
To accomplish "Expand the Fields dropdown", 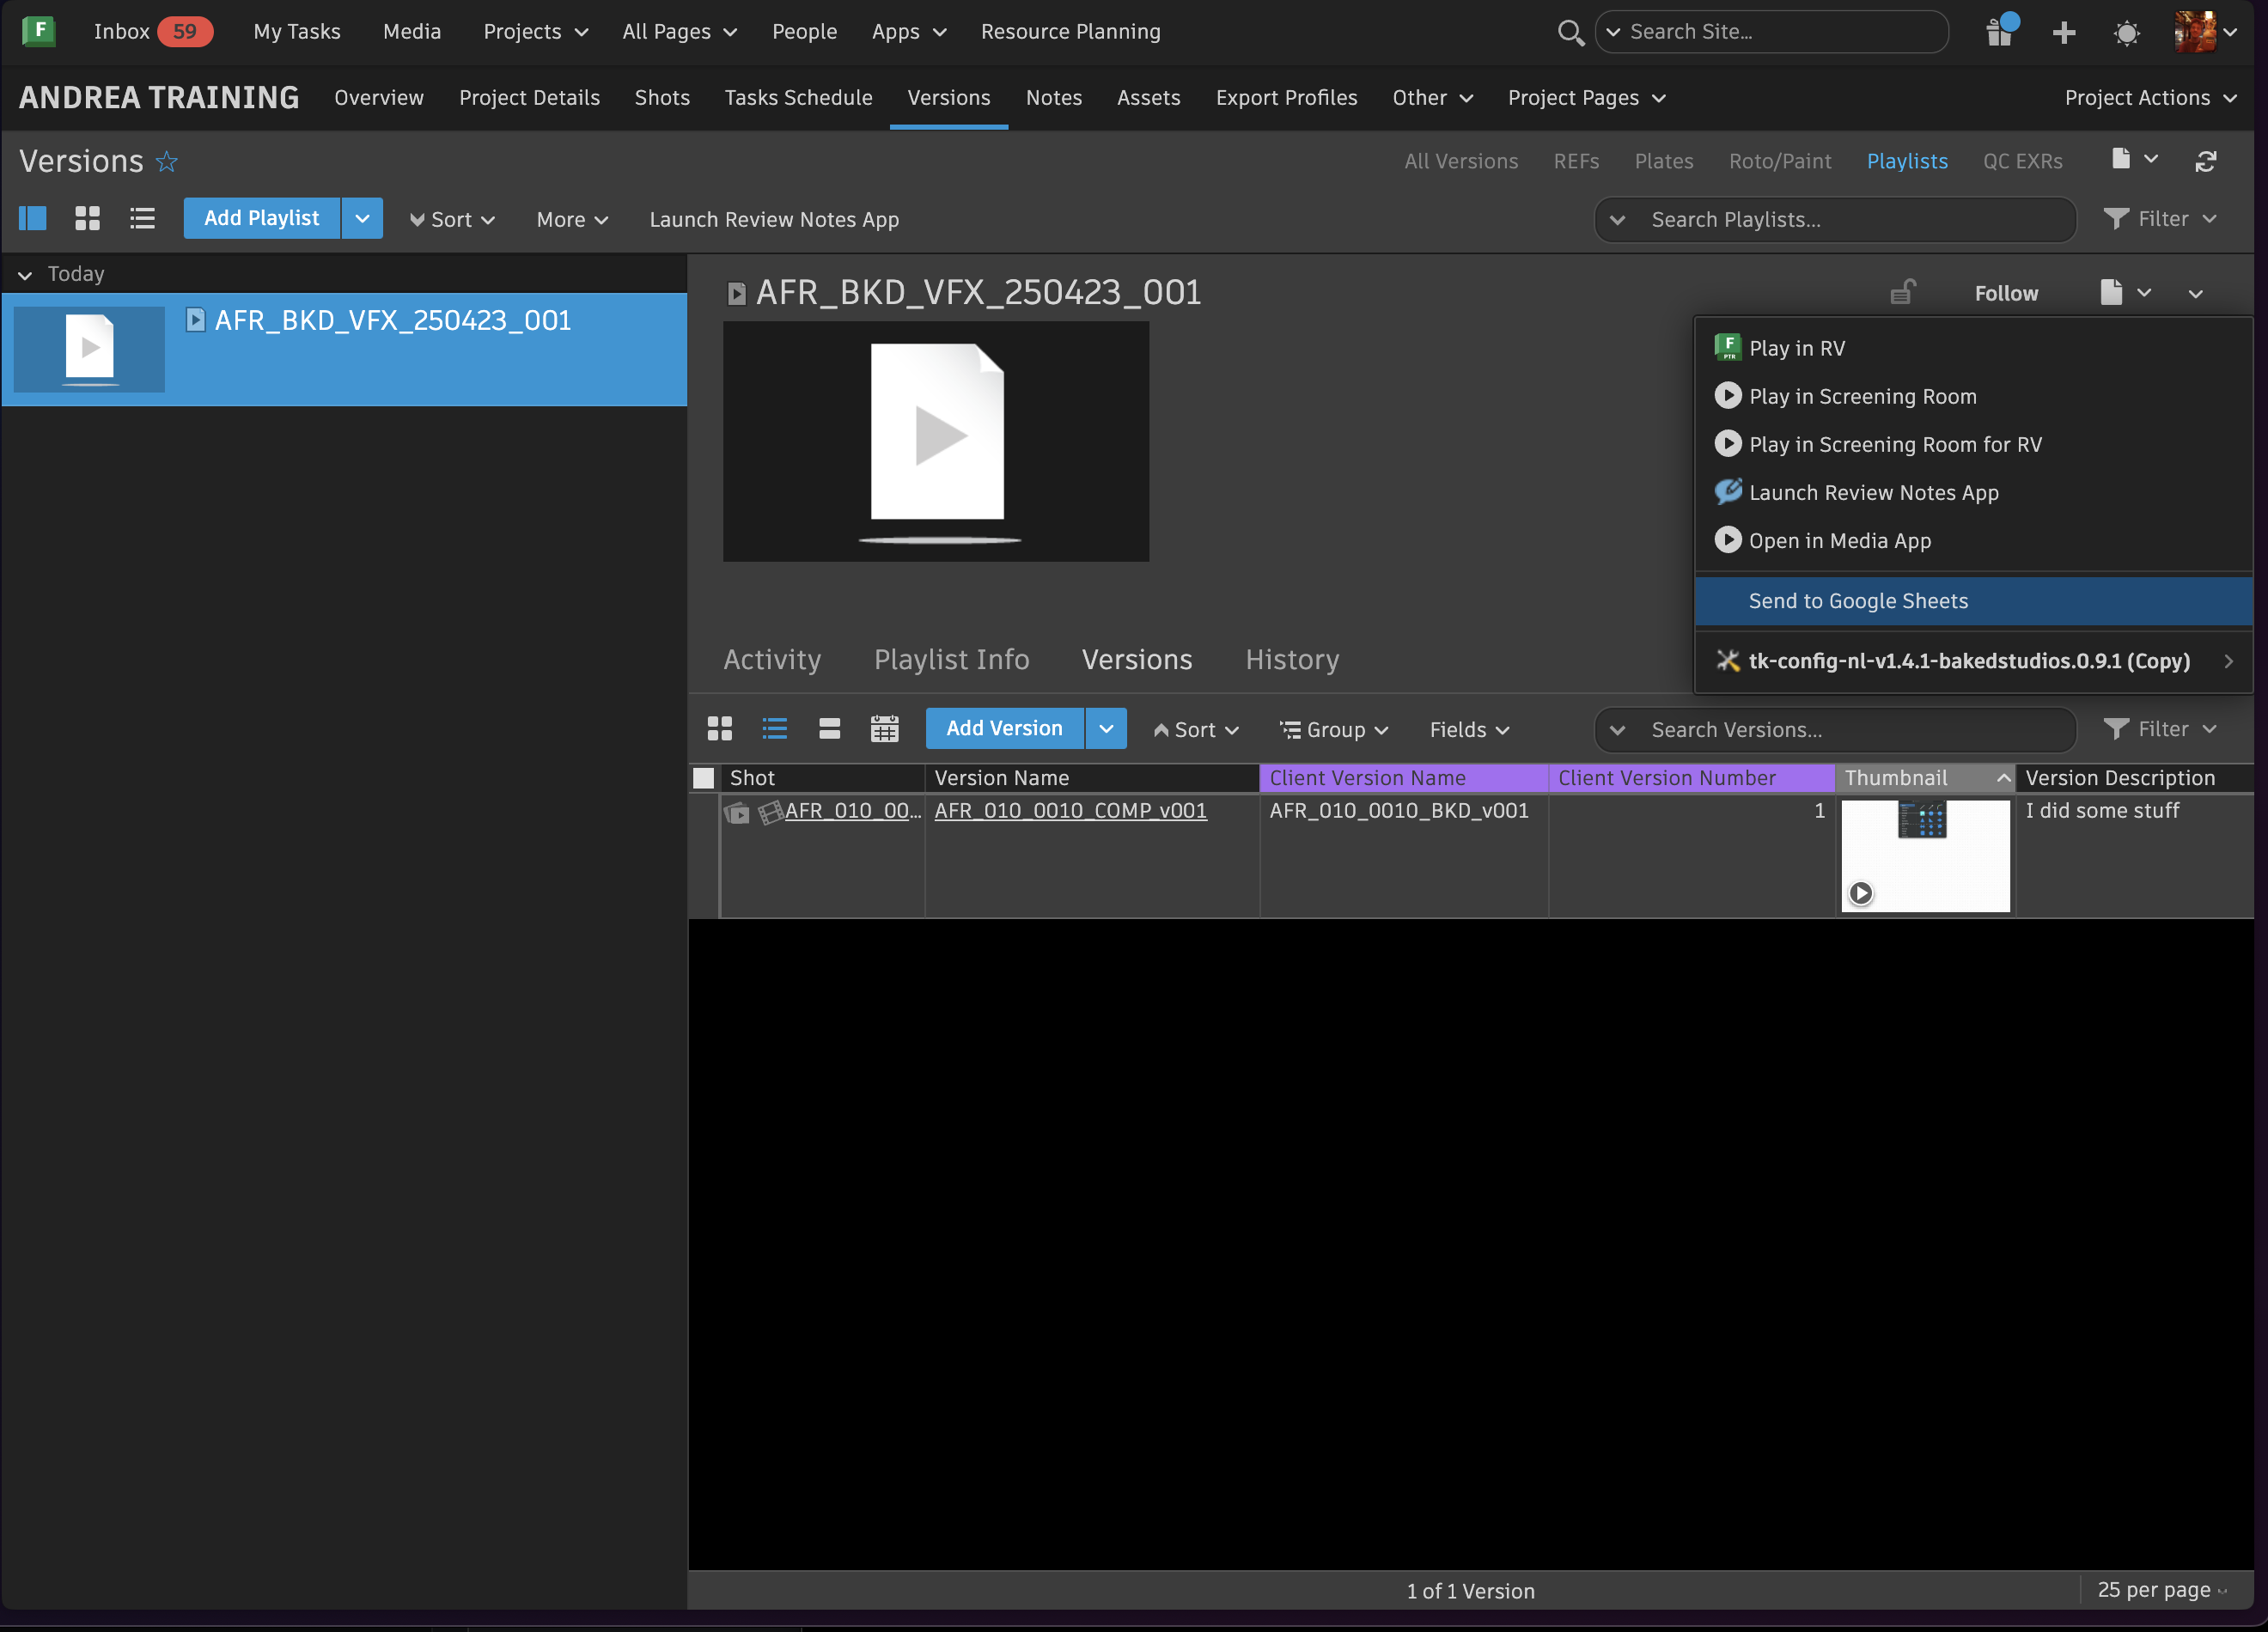I will [x=1468, y=730].
